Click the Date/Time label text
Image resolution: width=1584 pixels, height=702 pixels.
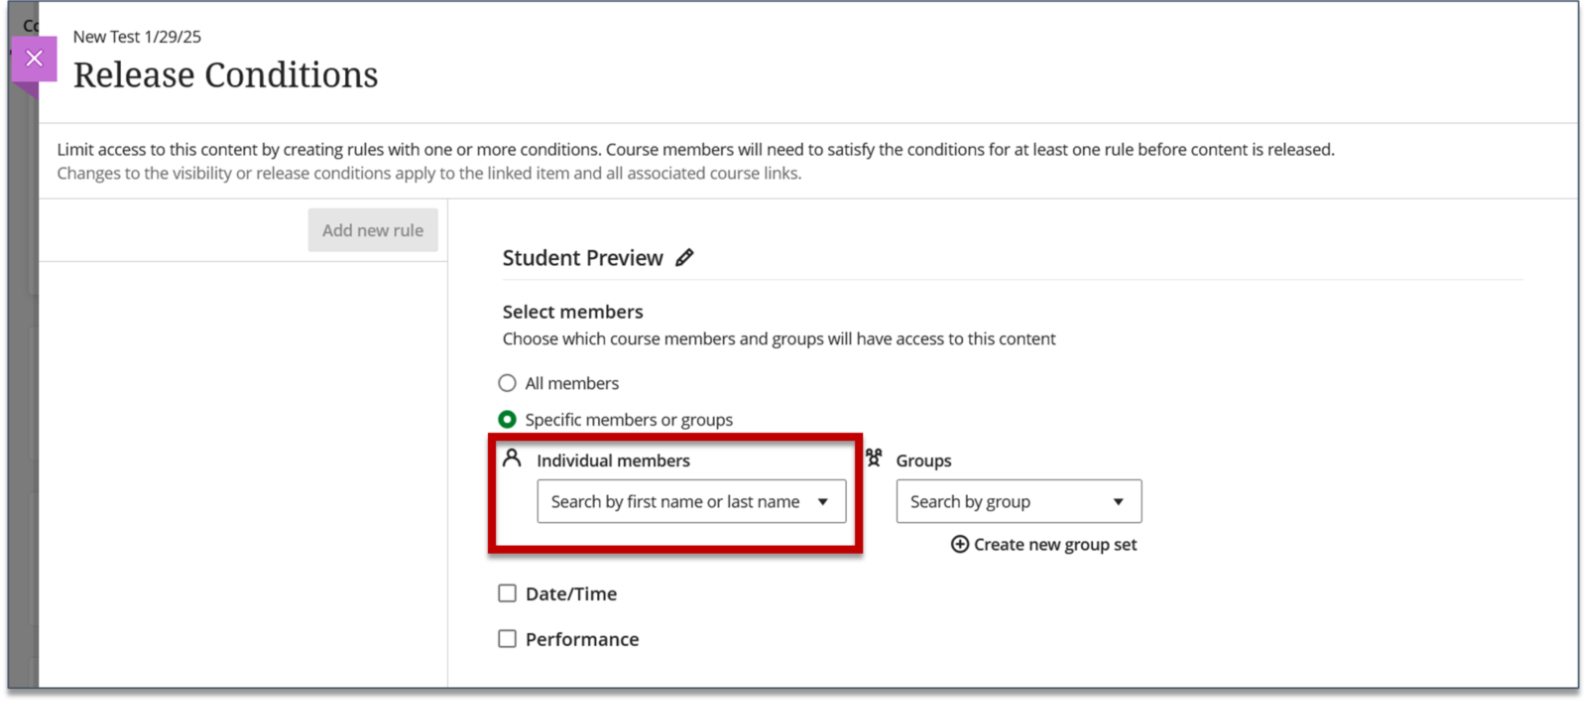click(571, 594)
